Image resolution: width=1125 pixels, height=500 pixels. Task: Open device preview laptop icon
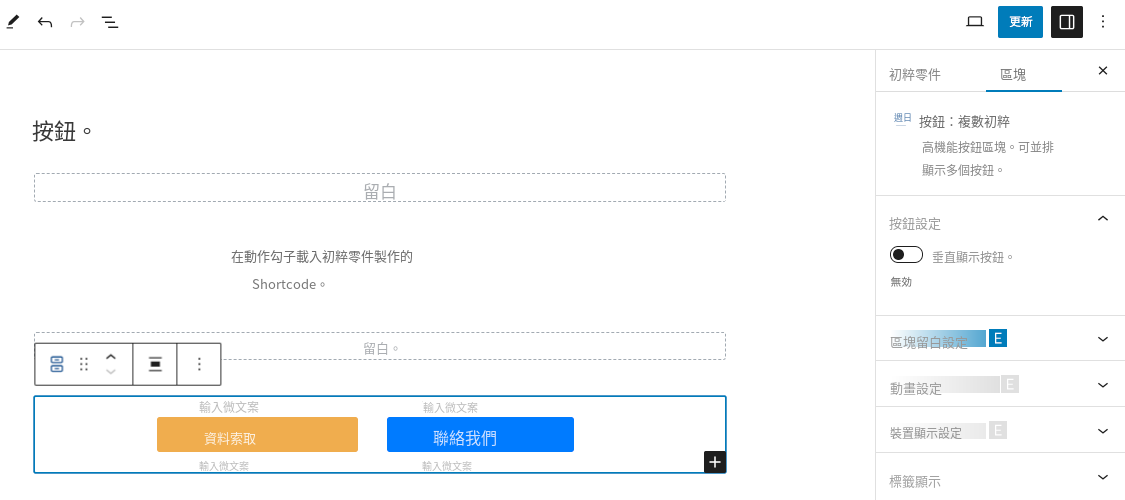pos(974,22)
